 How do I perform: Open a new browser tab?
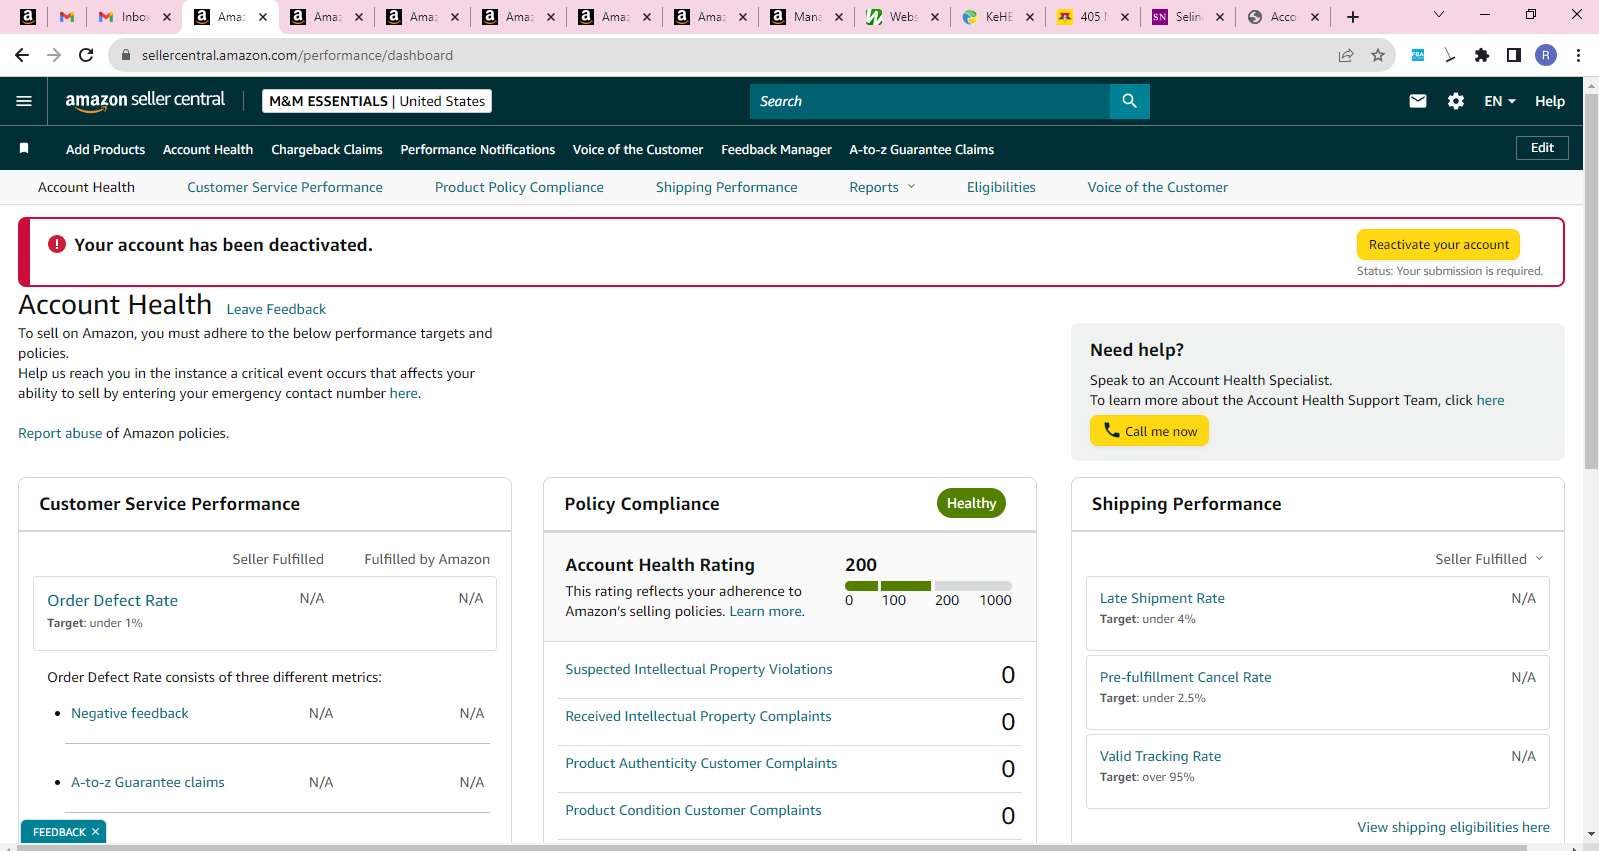click(1353, 17)
